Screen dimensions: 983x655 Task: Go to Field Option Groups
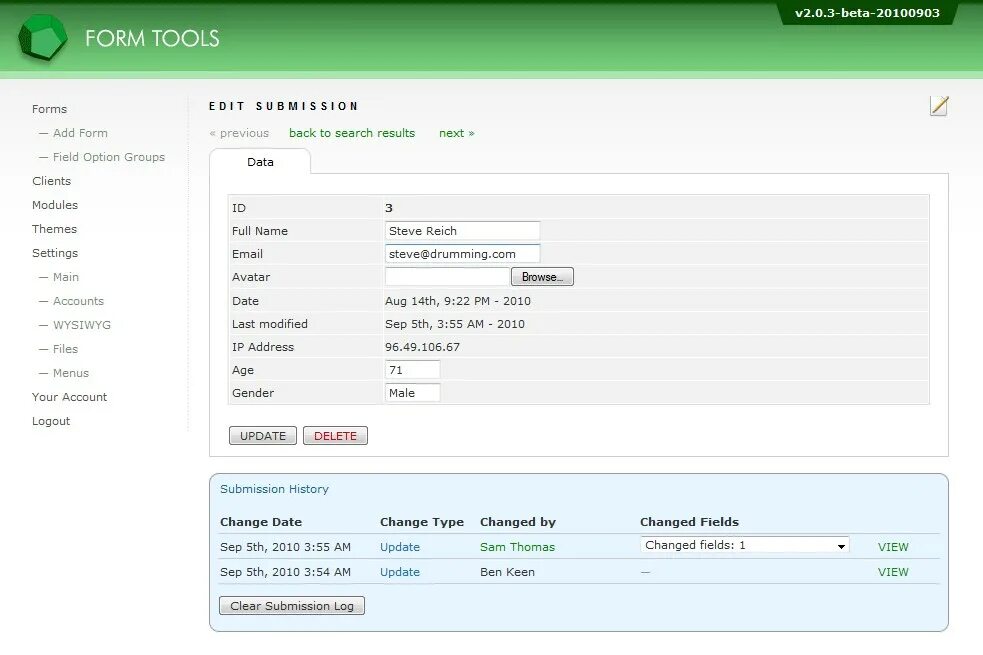109,157
